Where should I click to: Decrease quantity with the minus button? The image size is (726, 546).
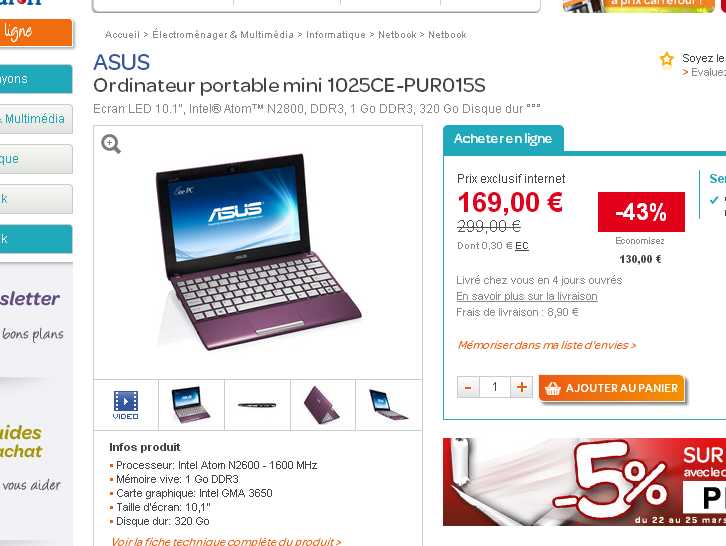coord(468,387)
